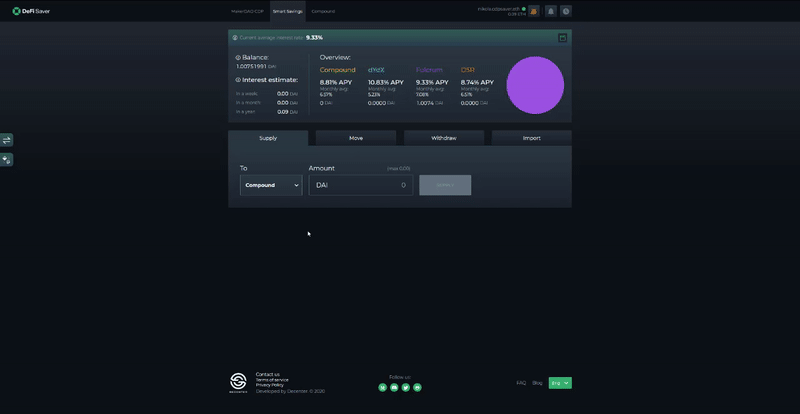
Task: Click the 1.0074 DAI Fulcrum balance
Action: pyautogui.click(x=429, y=103)
